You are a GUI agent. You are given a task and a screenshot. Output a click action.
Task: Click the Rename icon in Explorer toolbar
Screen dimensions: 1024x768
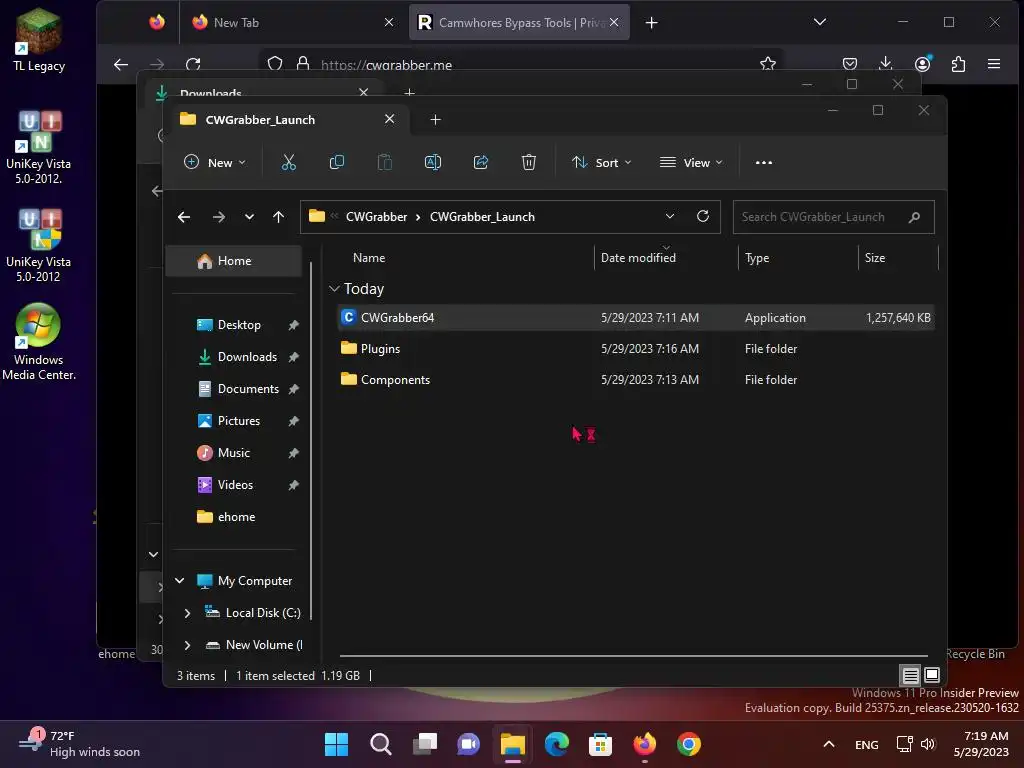433,163
